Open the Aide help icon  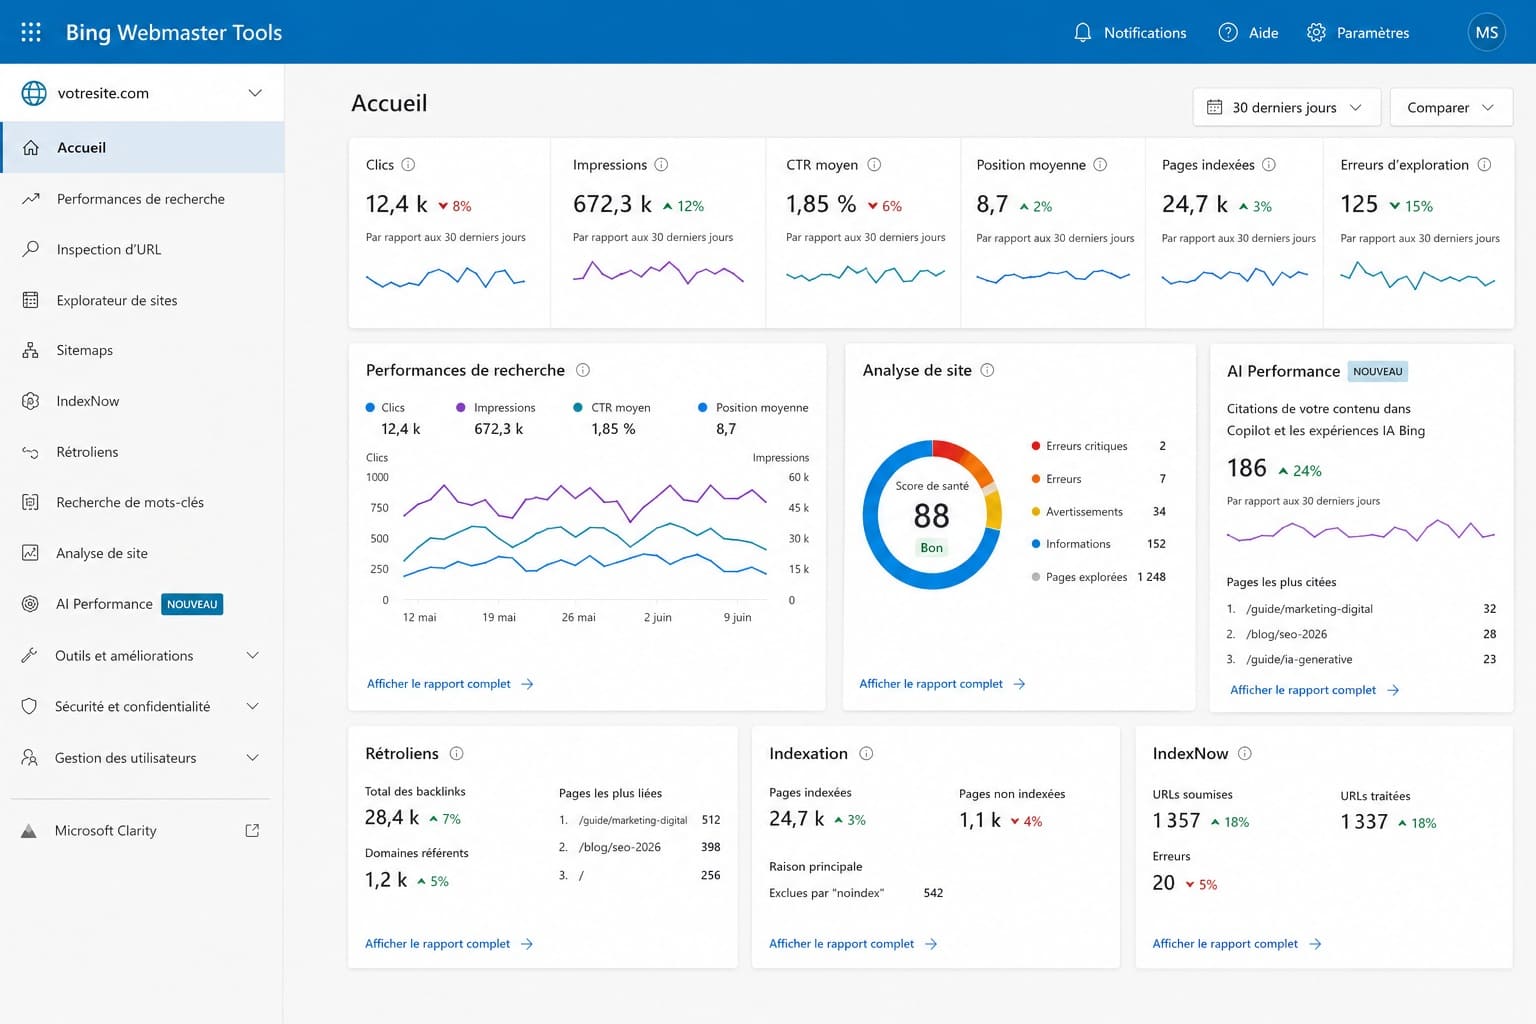tap(1228, 32)
